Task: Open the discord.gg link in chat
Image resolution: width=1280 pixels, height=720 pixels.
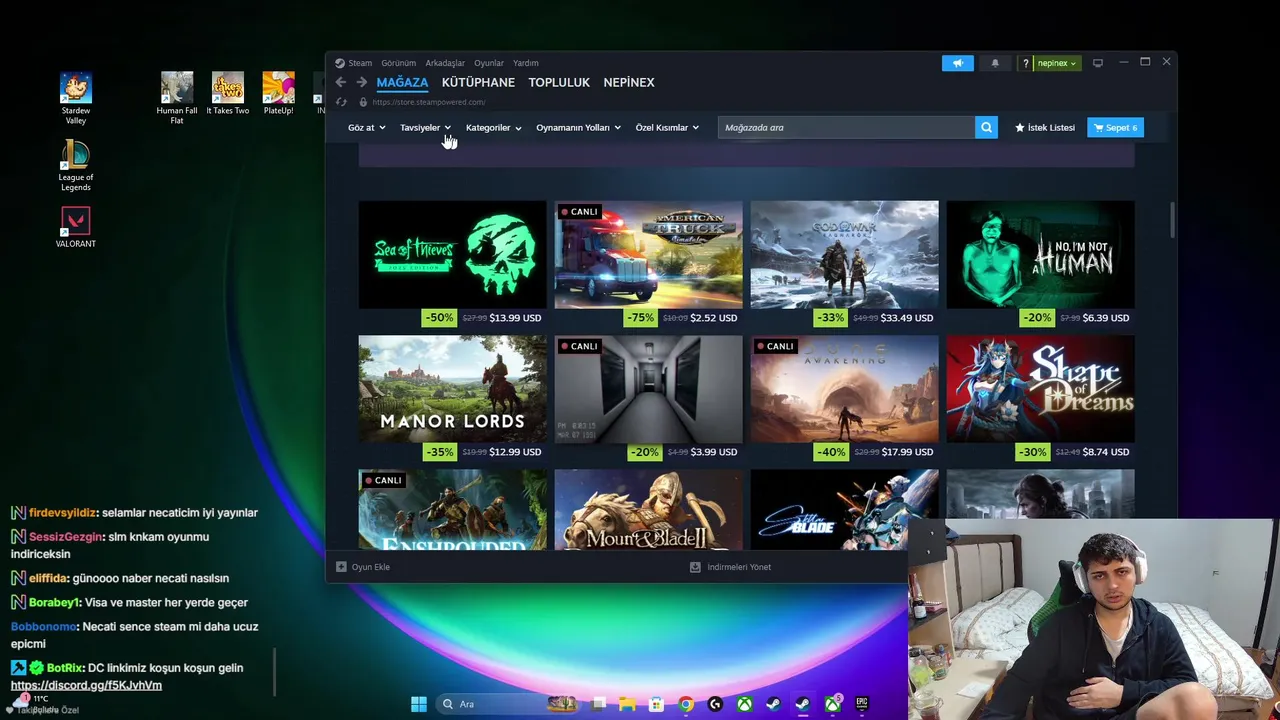Action: point(86,685)
